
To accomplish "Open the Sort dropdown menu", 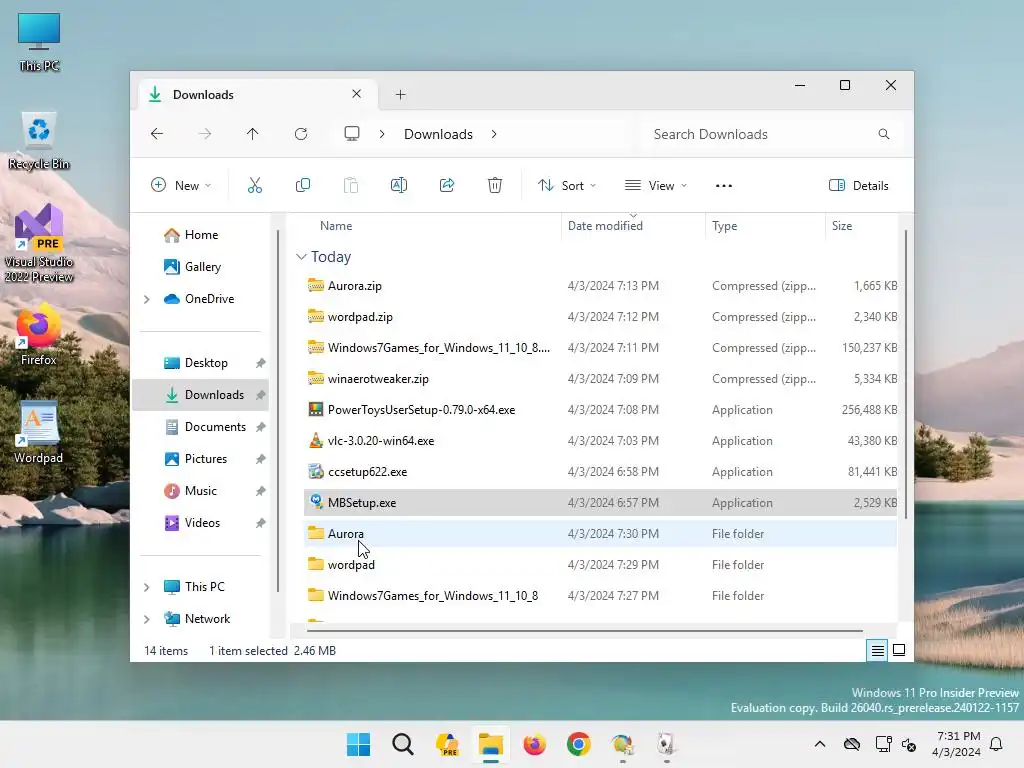I will [x=566, y=185].
